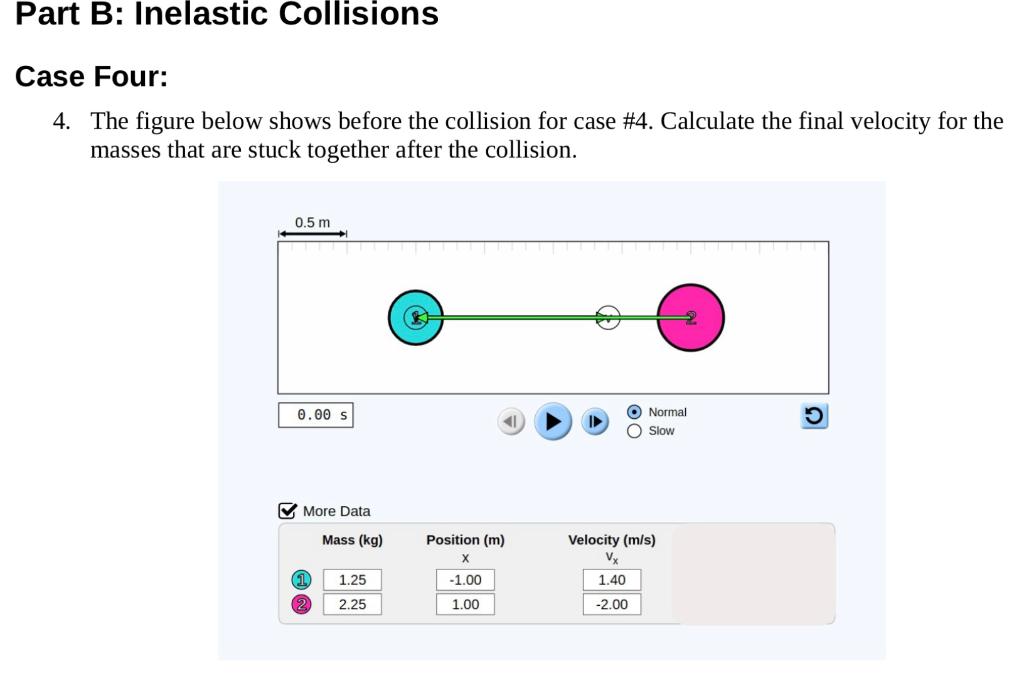Select the pink ball in the simulation area
The height and width of the screenshot is (685, 1024).
(x=691, y=317)
